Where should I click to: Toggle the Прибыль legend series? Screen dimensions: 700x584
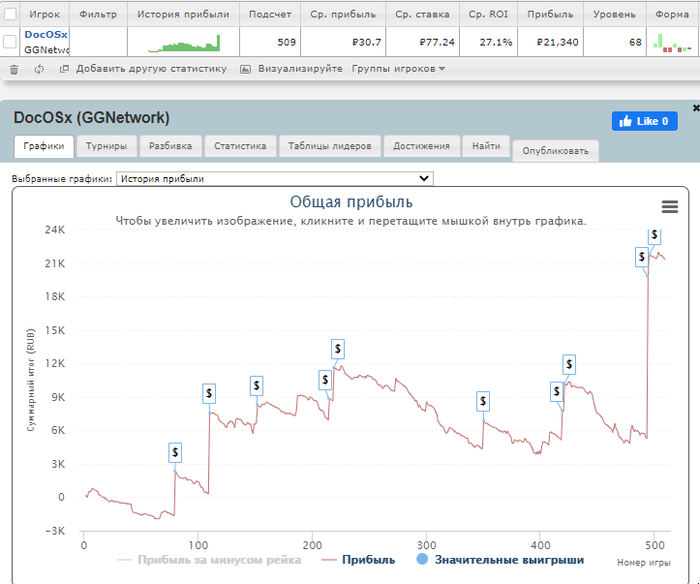(358, 560)
